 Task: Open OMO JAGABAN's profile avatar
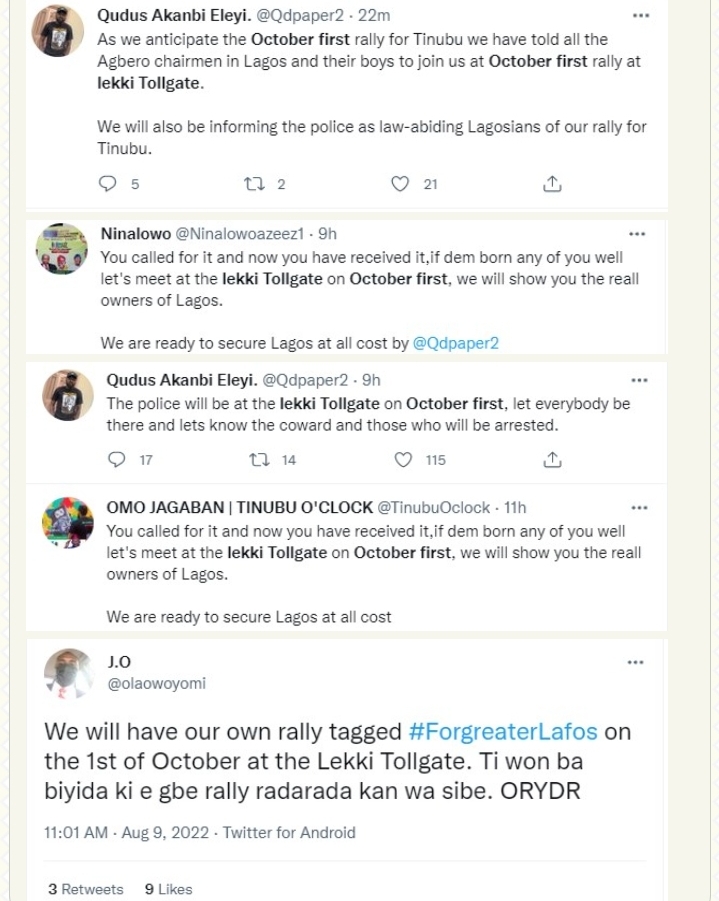click(68, 523)
